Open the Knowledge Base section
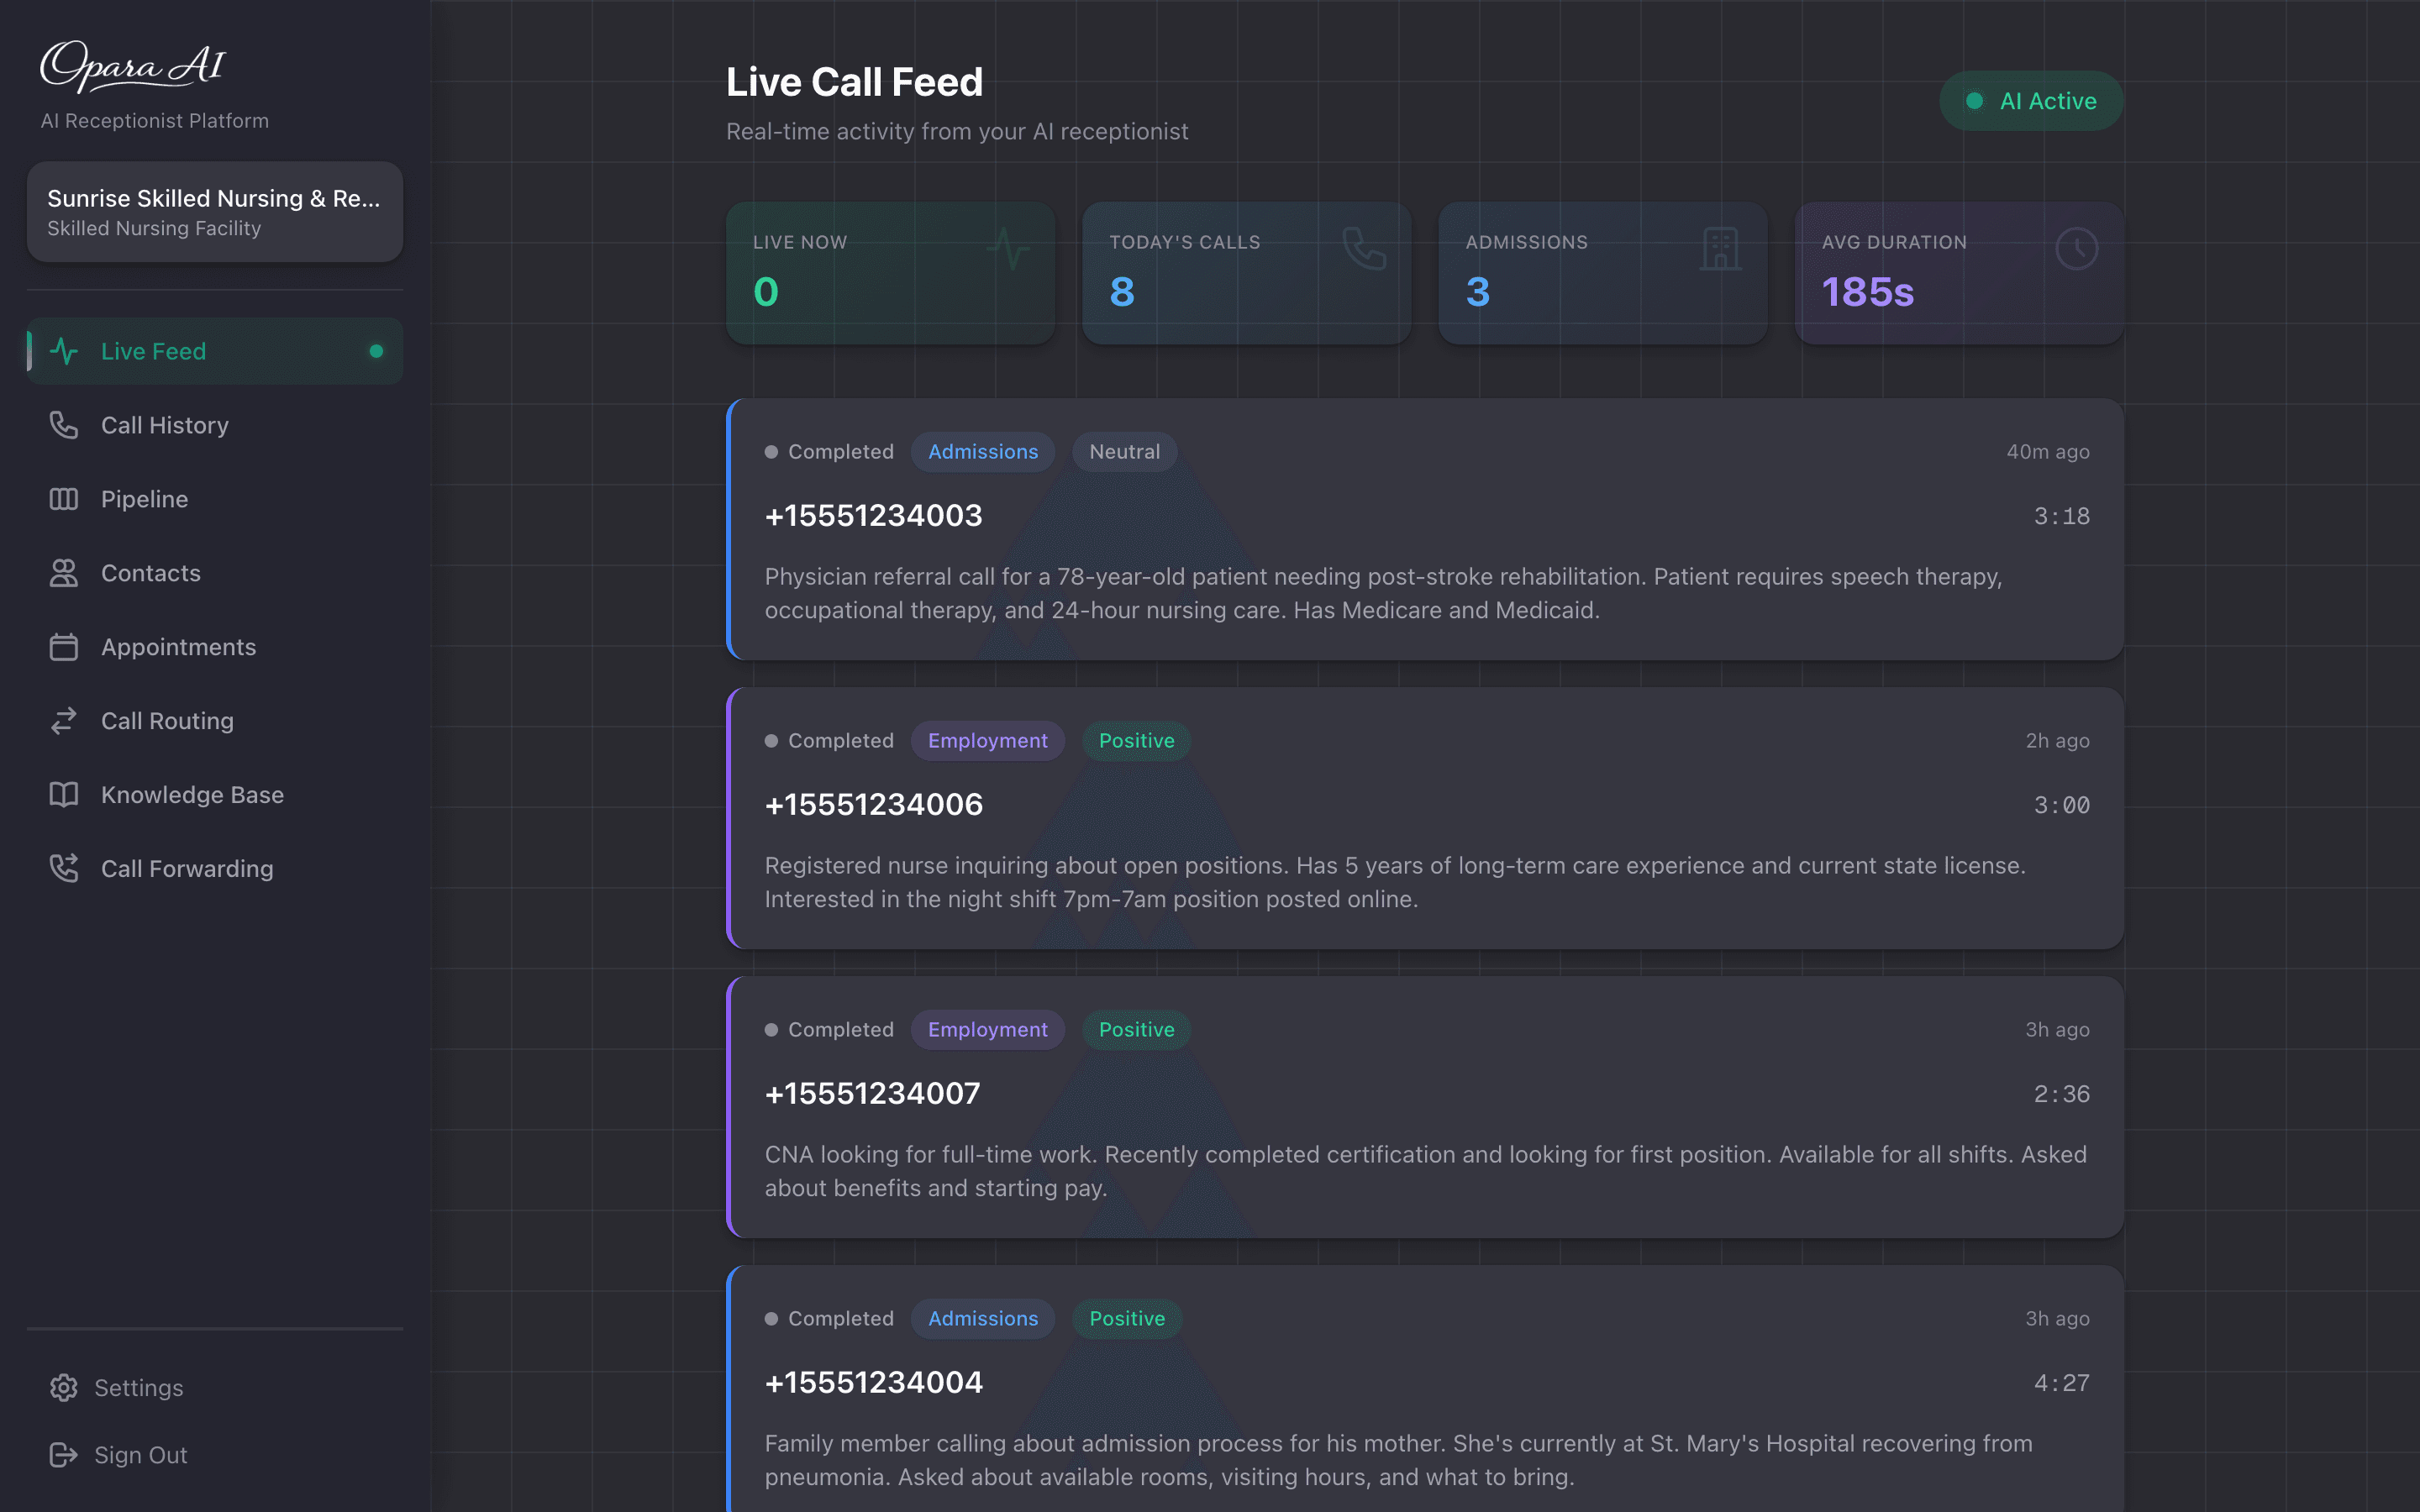2420x1512 pixels. 215,795
